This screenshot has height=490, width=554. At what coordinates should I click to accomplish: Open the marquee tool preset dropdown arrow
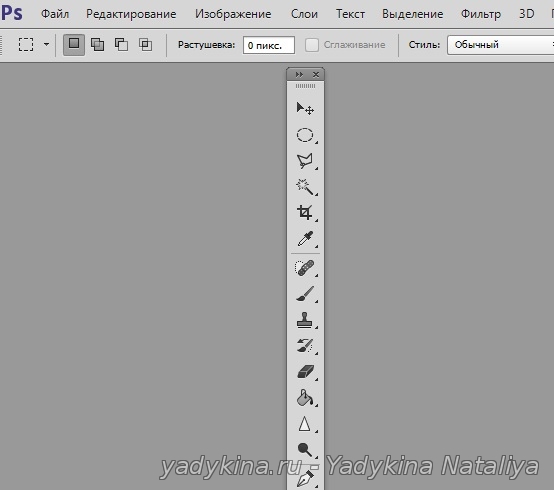pyautogui.click(x=46, y=45)
